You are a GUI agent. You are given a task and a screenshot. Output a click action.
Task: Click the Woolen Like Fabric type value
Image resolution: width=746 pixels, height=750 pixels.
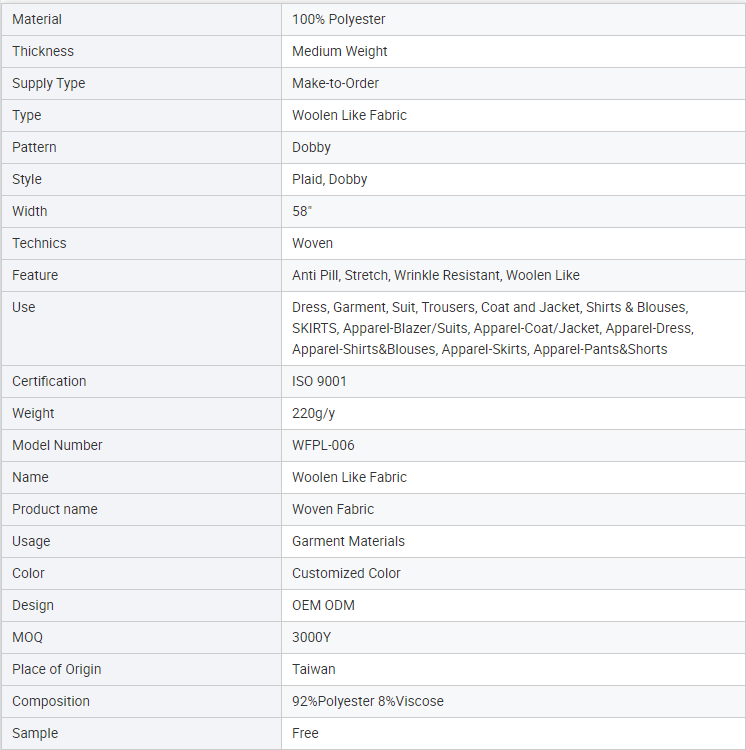(x=349, y=115)
